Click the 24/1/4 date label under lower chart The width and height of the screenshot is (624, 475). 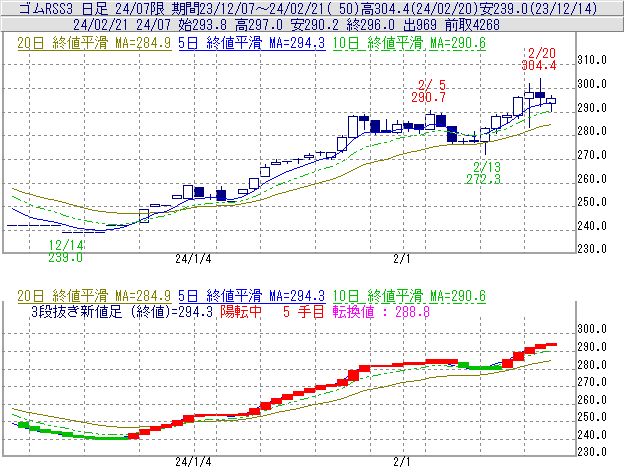[x=193, y=462]
